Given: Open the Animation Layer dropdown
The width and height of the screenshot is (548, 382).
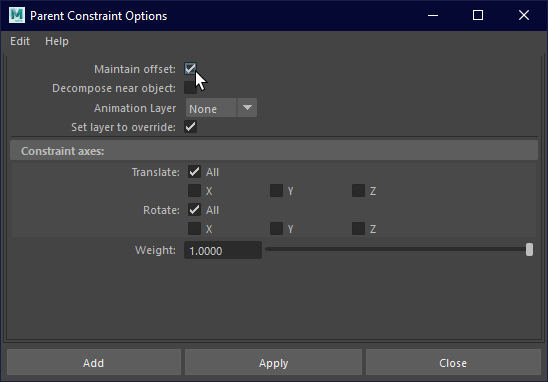Looking at the screenshot, I should coord(221,108).
